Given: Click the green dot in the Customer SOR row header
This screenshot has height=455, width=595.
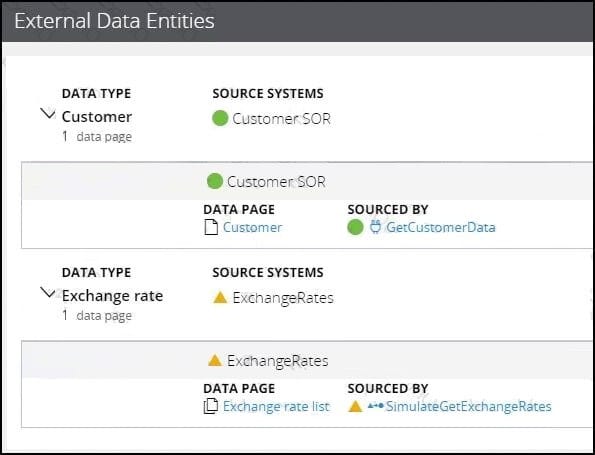Looking at the screenshot, I should click(x=215, y=181).
